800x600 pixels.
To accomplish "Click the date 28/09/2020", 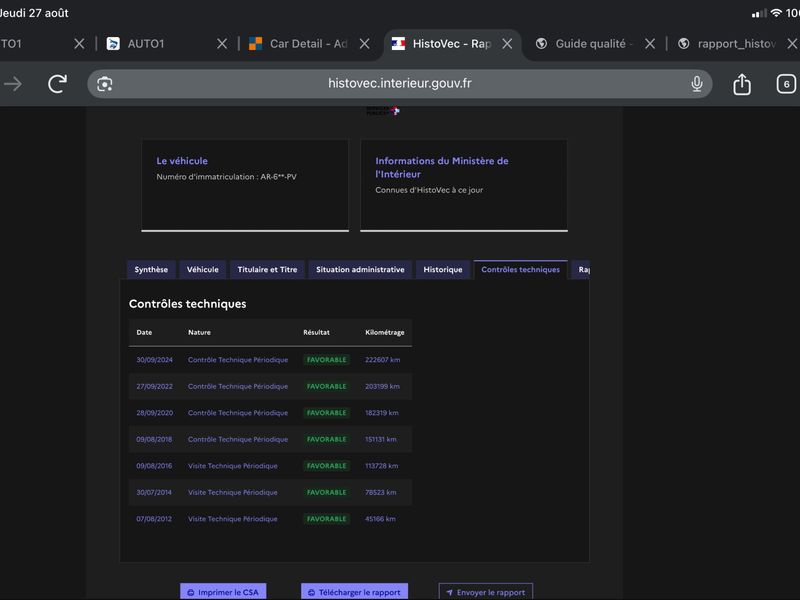I will coord(155,413).
